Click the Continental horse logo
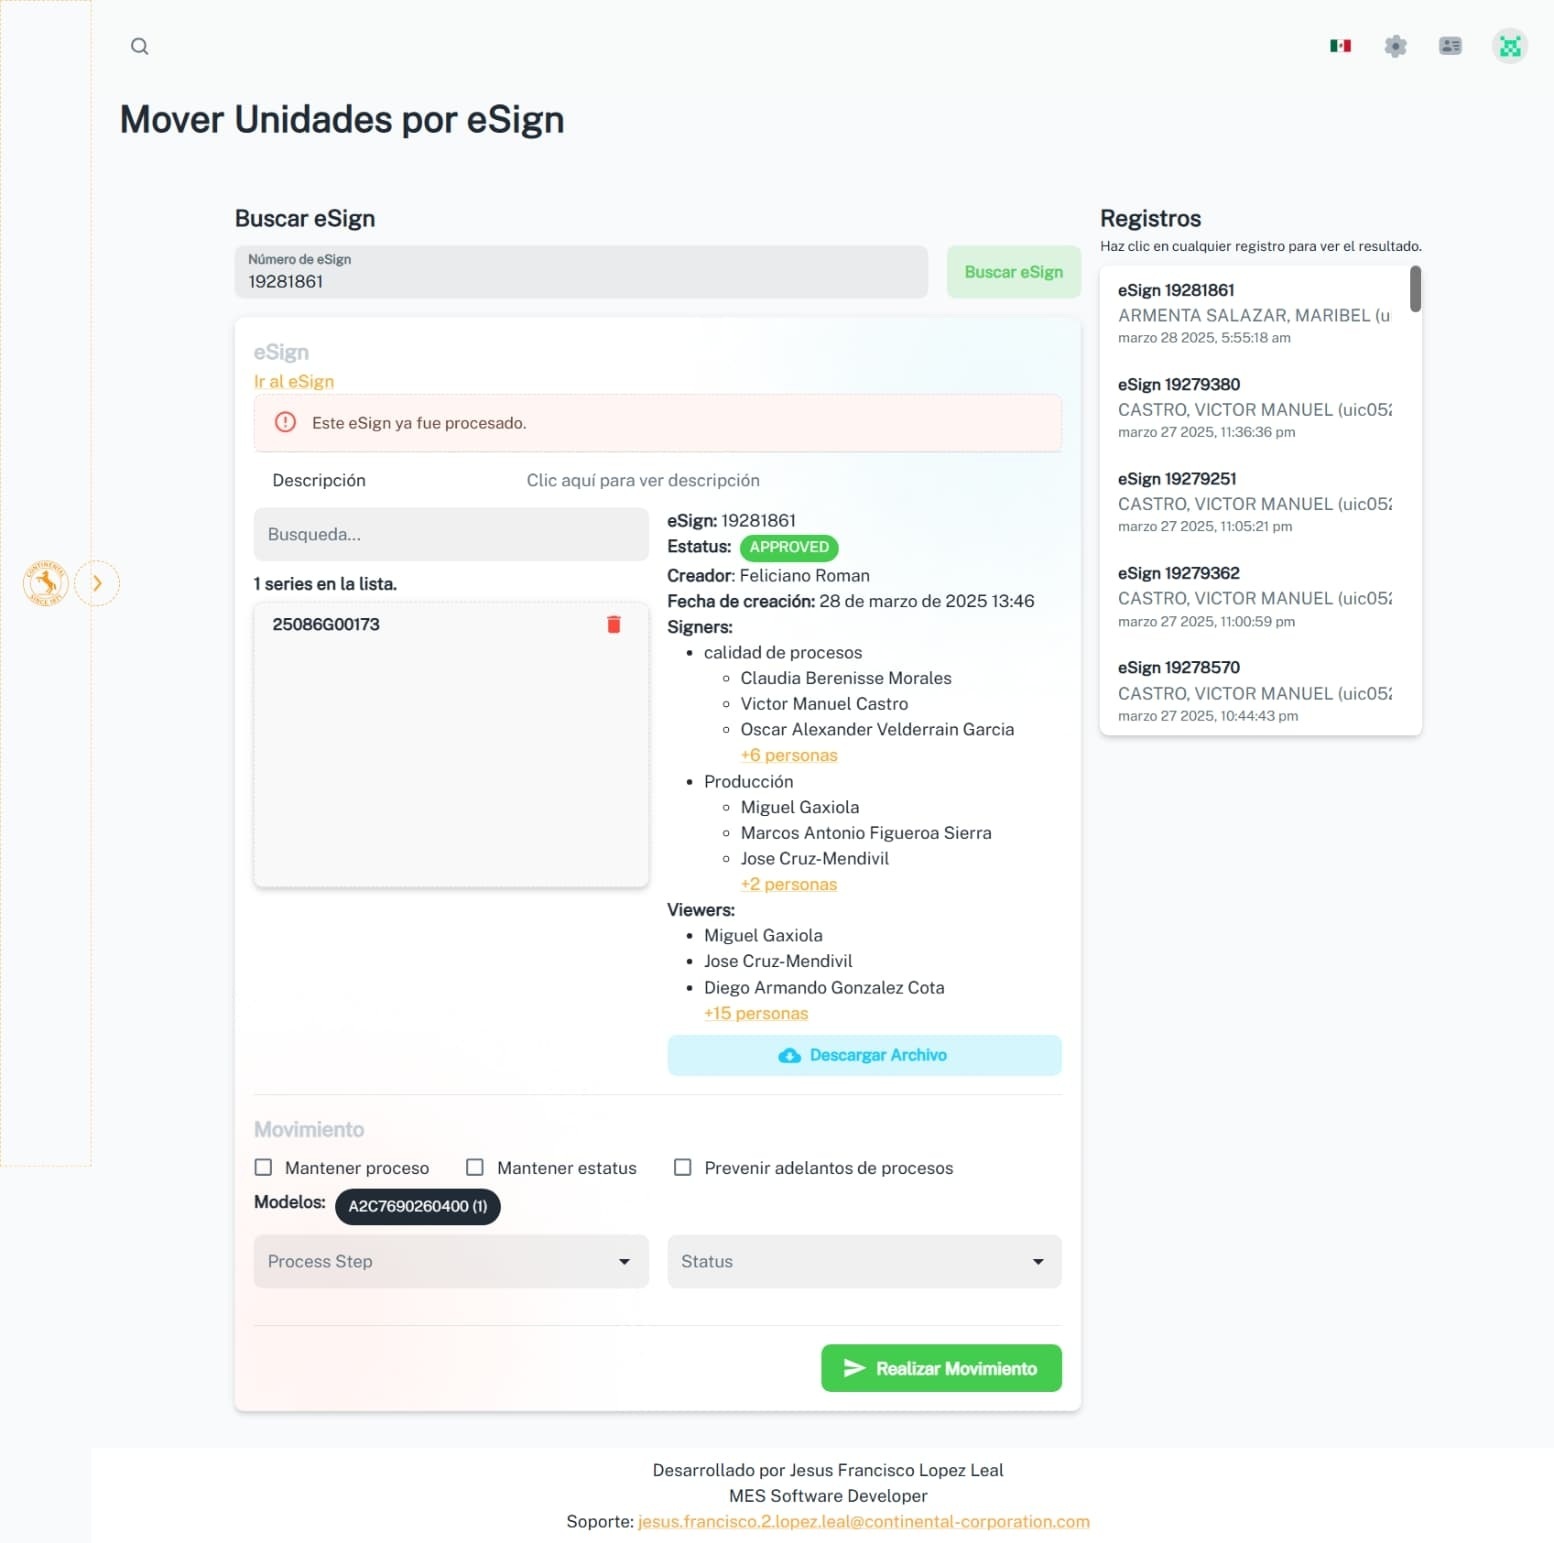The image size is (1554, 1543). pos(45,583)
